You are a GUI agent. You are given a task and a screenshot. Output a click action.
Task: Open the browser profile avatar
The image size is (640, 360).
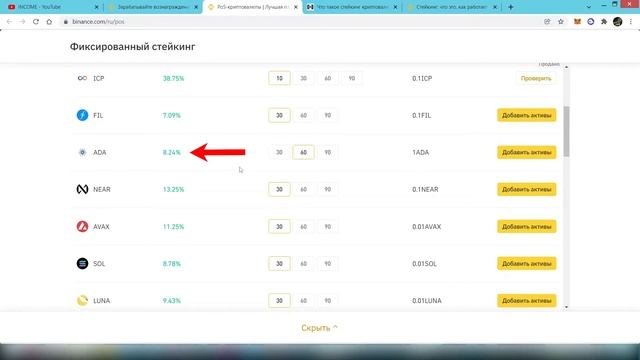click(618, 22)
